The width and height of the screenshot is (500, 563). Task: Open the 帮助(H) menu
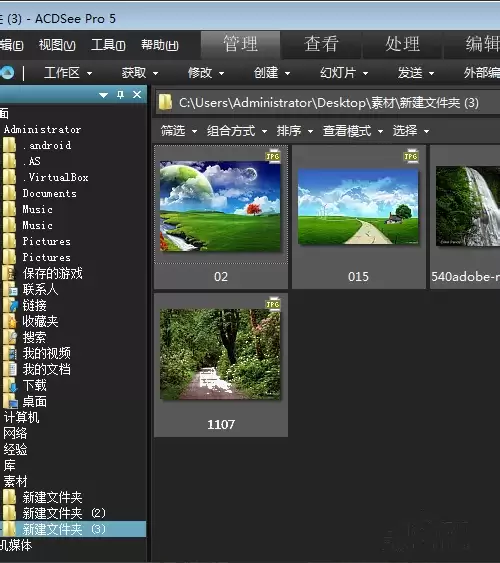pyautogui.click(x=160, y=45)
